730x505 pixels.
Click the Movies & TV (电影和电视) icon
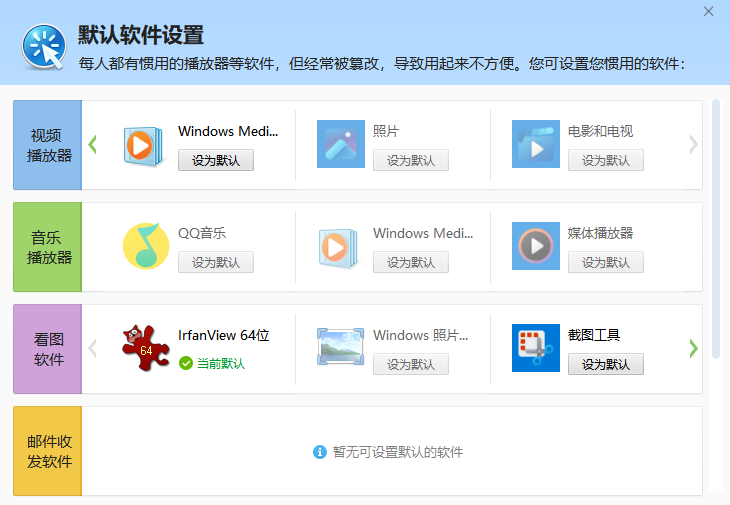point(536,144)
